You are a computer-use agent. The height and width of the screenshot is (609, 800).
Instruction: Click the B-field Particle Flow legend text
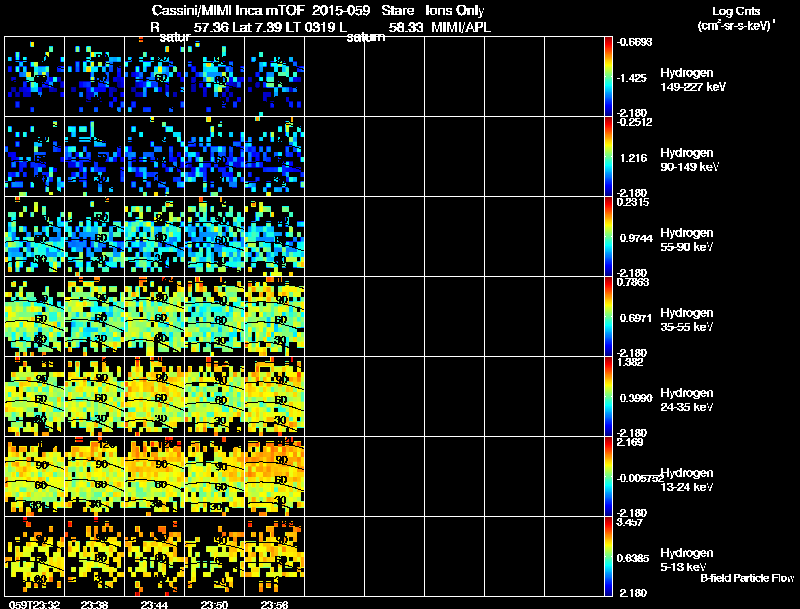[x=746, y=579]
